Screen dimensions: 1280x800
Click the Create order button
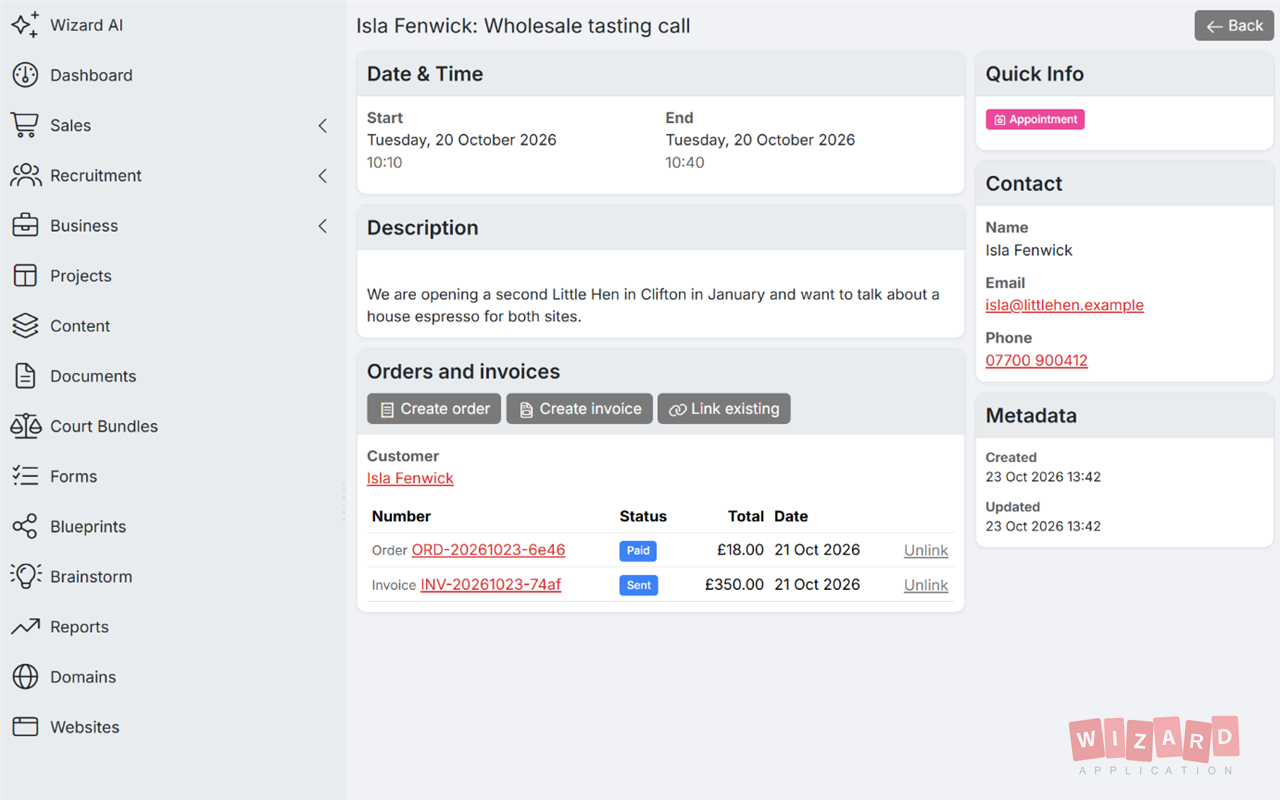pyautogui.click(x=434, y=409)
